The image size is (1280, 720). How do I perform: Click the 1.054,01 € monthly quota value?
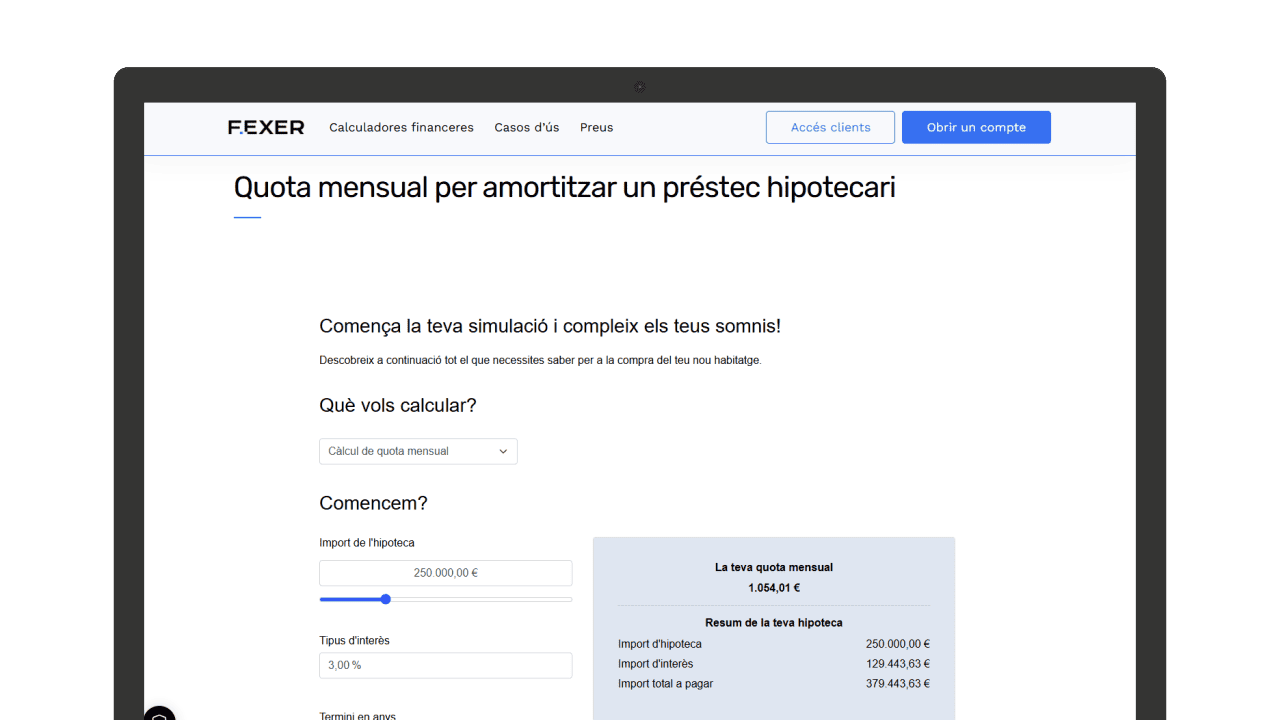pyautogui.click(x=773, y=588)
